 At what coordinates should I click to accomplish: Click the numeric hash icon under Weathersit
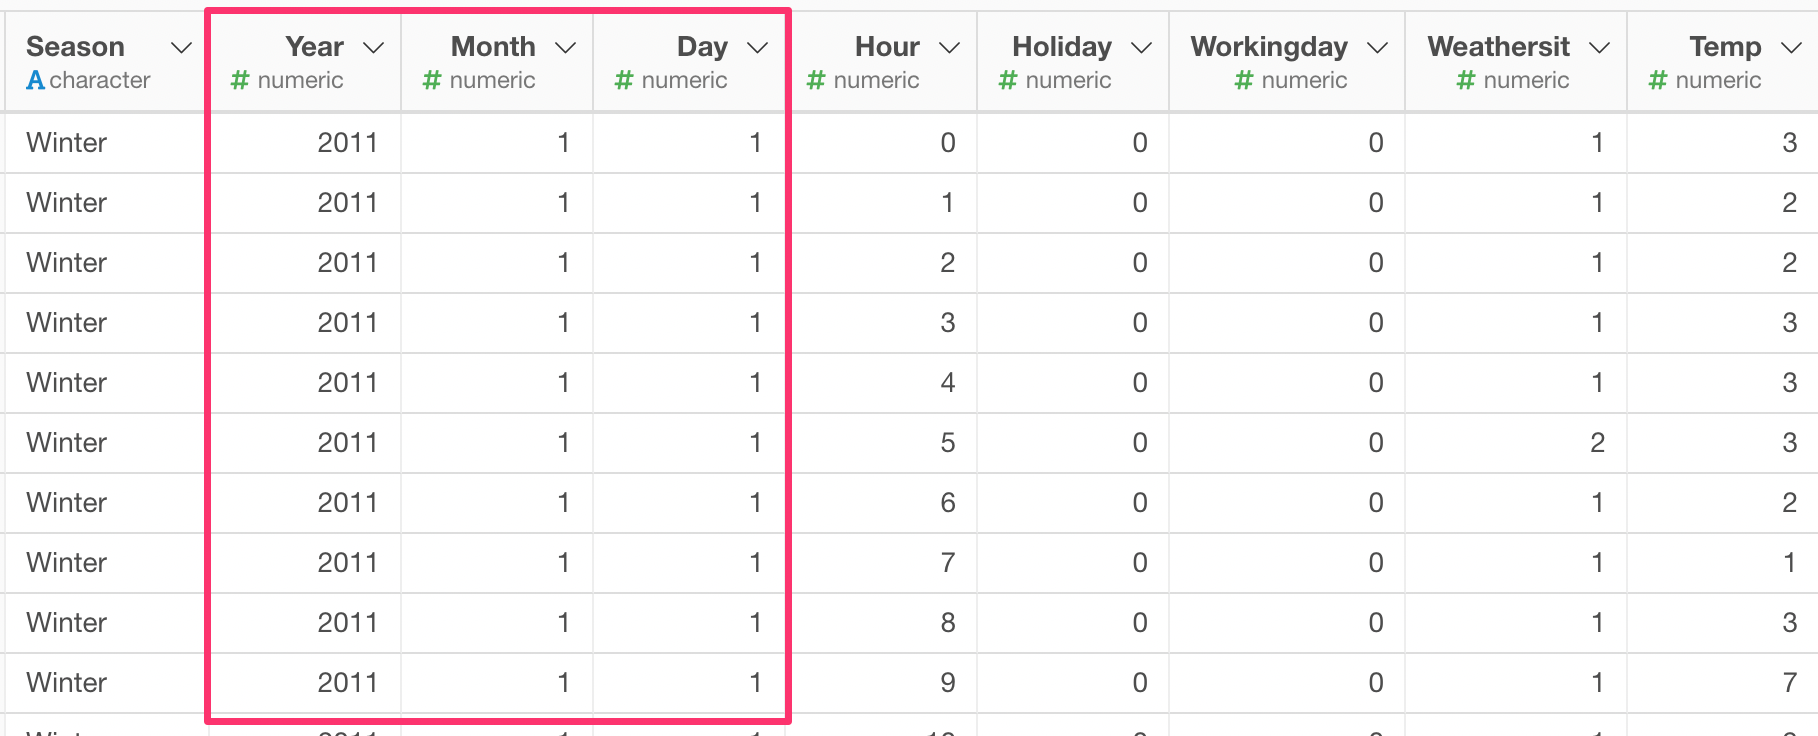pyautogui.click(x=1466, y=80)
